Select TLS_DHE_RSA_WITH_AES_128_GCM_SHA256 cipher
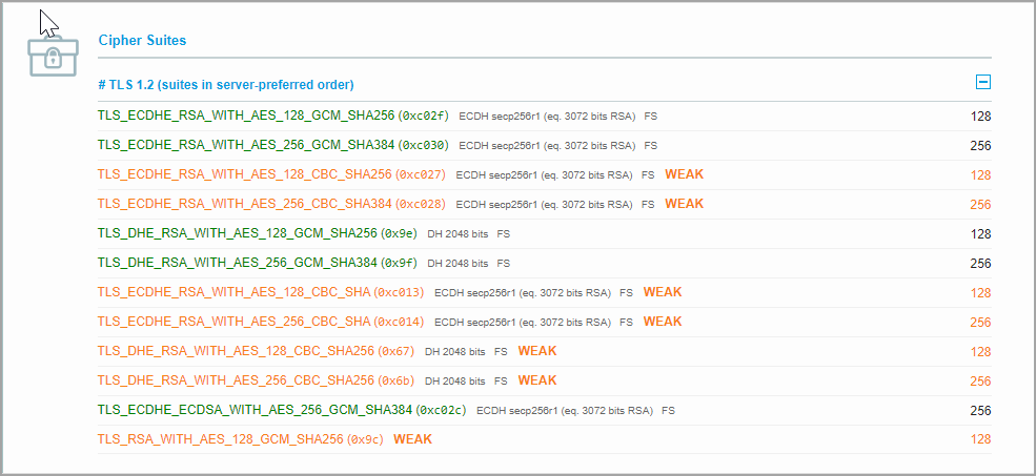The image size is (1036, 476). pos(237,234)
